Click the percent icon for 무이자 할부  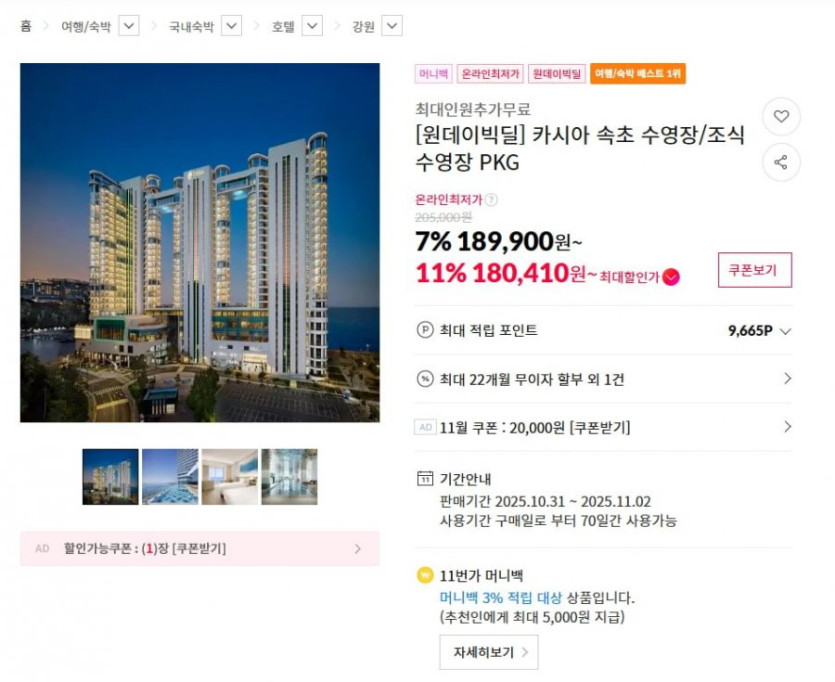425,379
